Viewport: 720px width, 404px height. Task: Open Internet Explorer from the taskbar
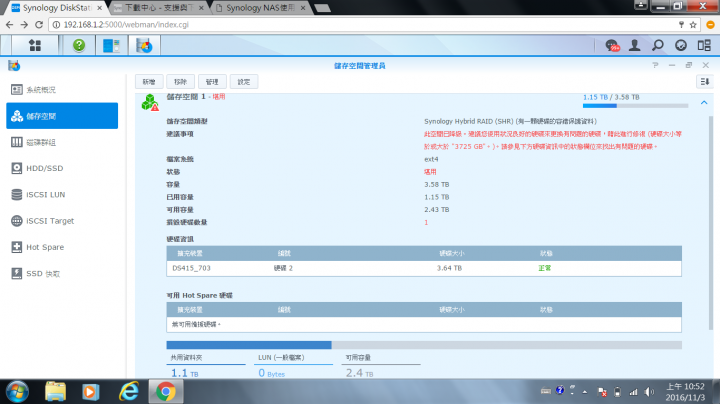point(129,392)
